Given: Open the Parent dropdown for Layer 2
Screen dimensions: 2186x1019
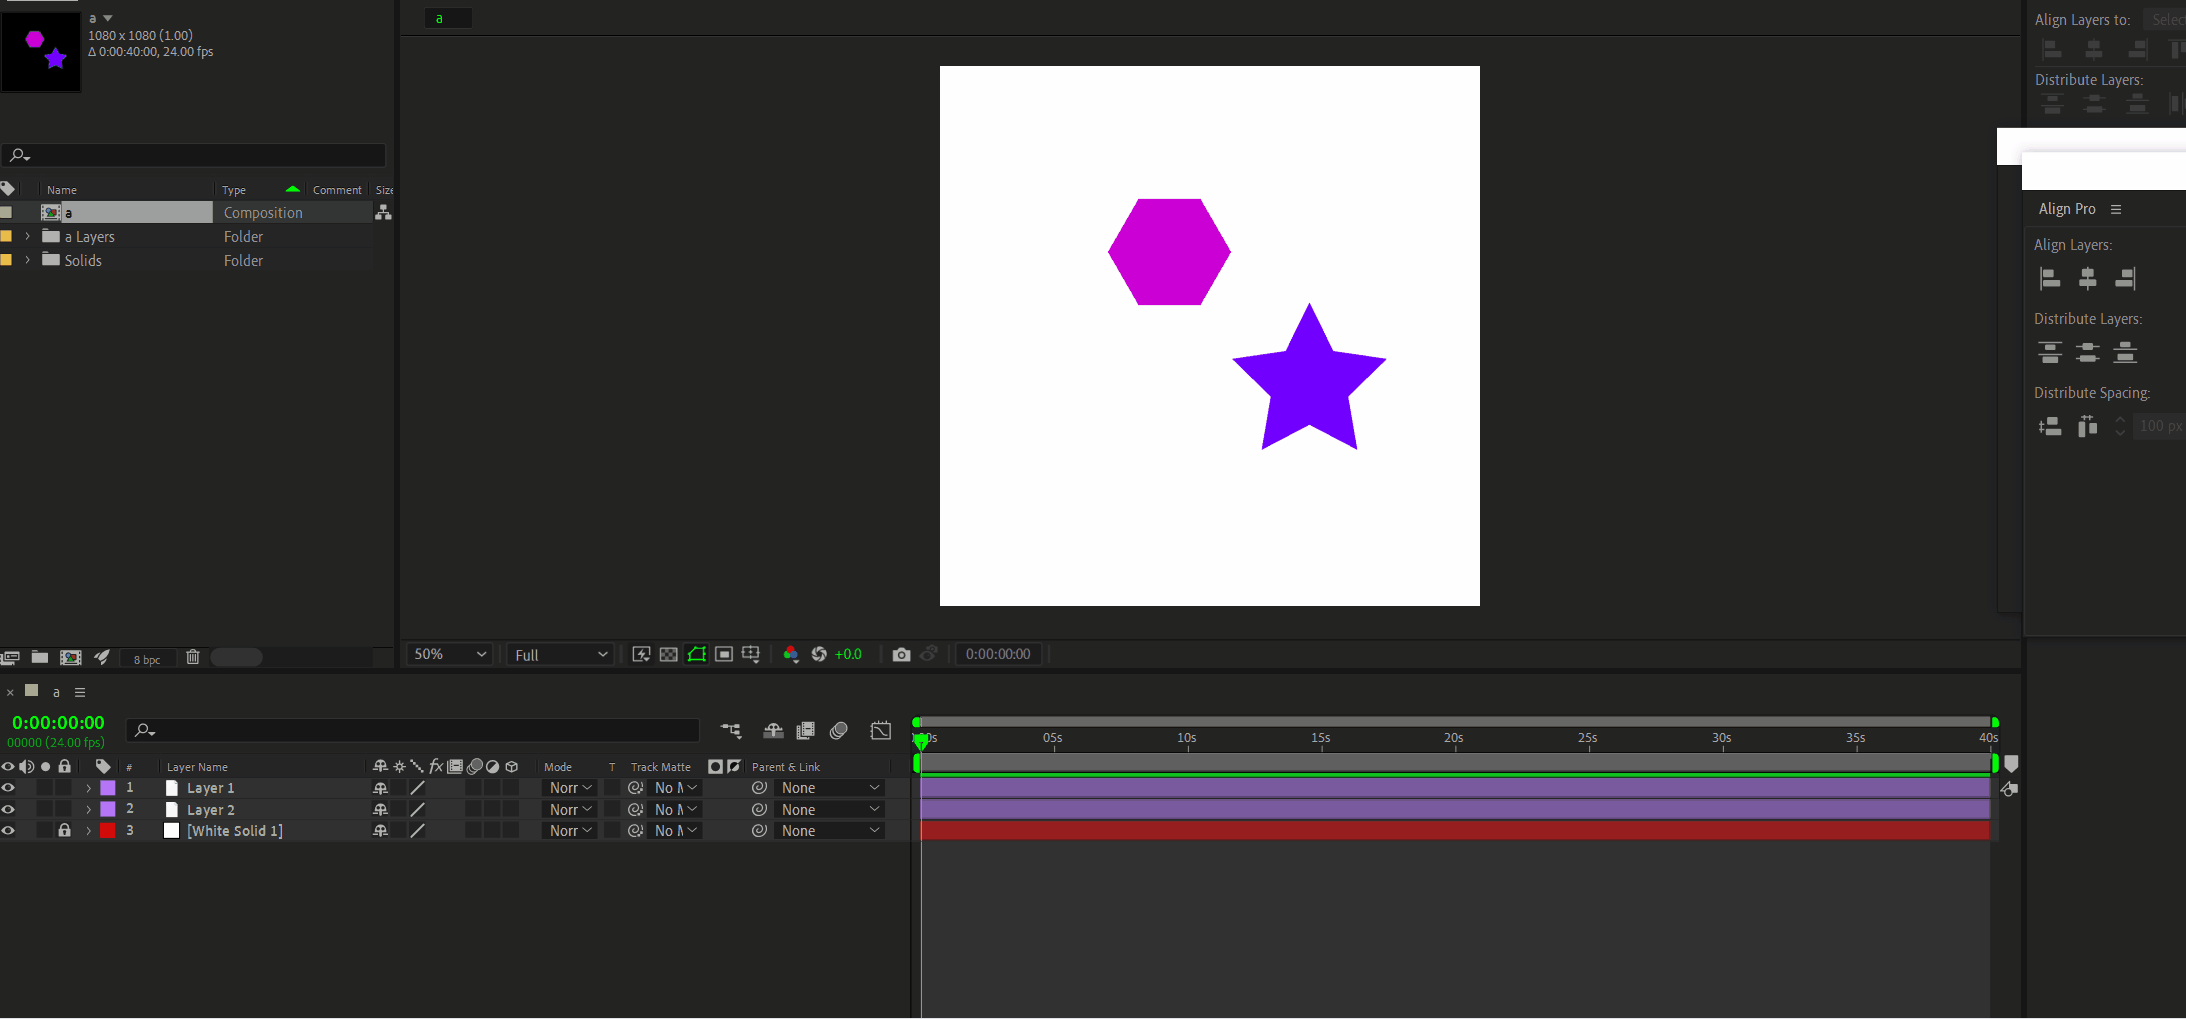Looking at the screenshot, I should click(x=830, y=810).
